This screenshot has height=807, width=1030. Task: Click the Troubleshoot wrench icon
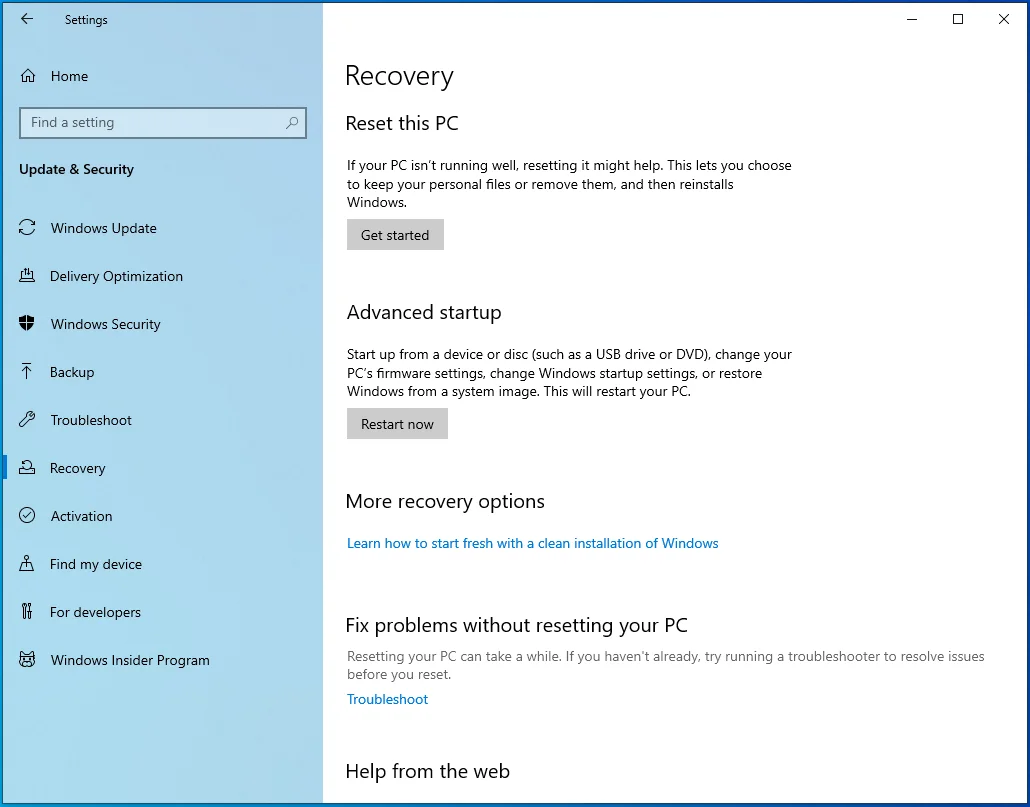tap(27, 420)
